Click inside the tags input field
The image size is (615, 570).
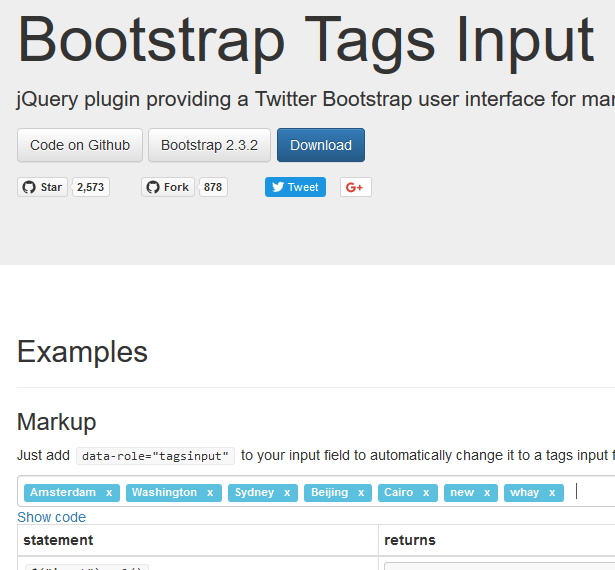[x=594, y=492]
